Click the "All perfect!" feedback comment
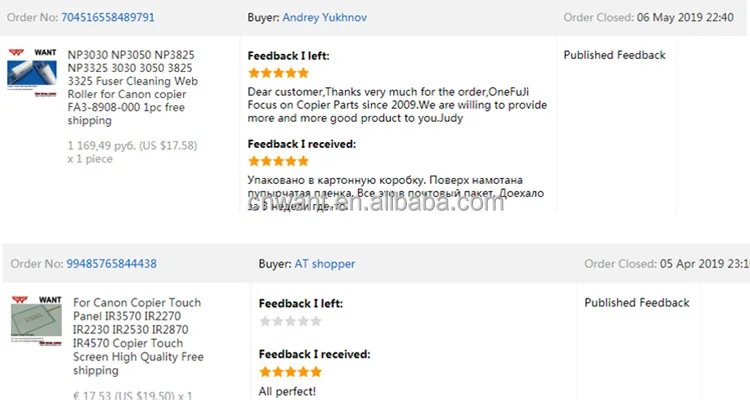Viewport: 750px width, 400px height. tap(287, 390)
